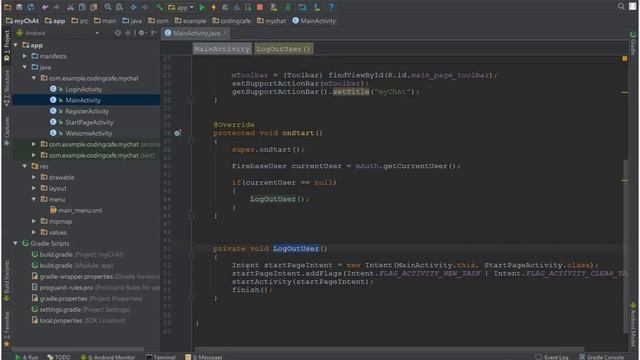Screen dimensions: 640x360
Task: Click the Apply Changes lightning icon
Action: click(x=213, y=7)
